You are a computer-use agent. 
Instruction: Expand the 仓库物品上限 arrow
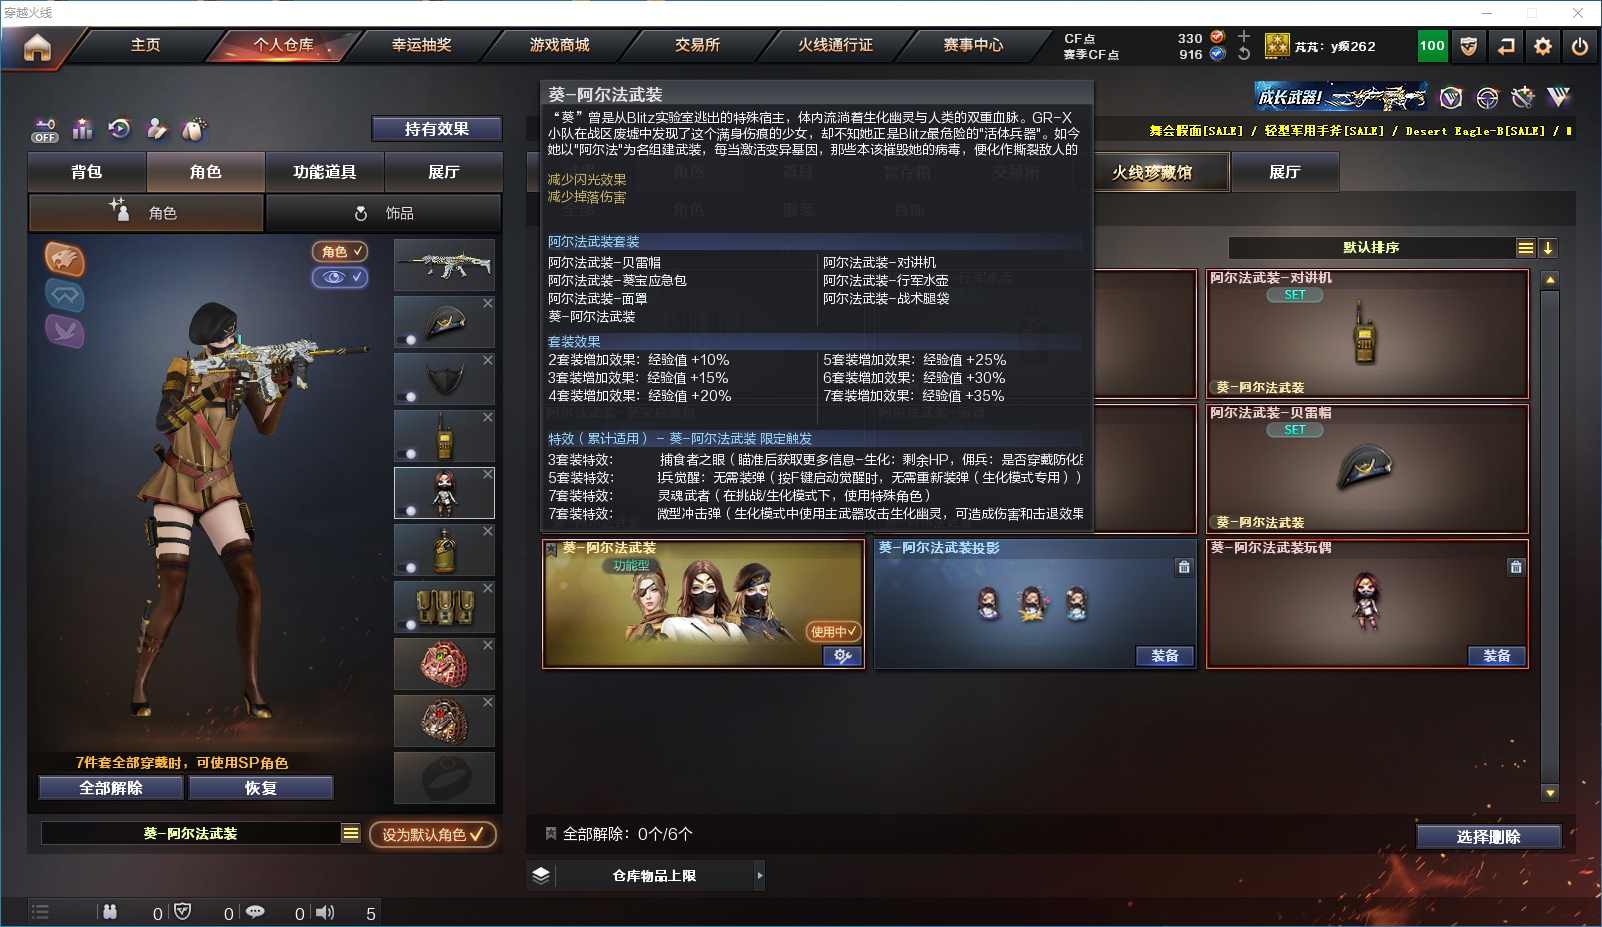point(760,875)
